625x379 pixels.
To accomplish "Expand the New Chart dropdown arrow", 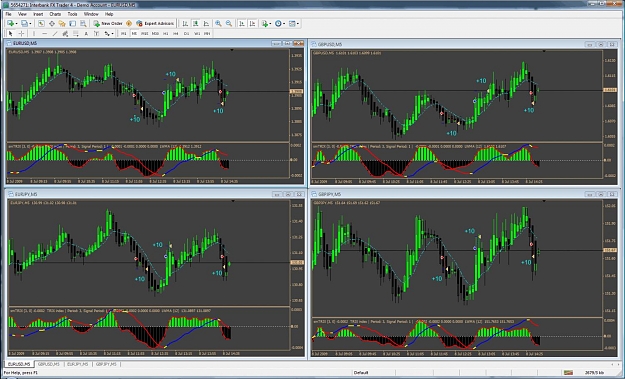I will click(16, 24).
